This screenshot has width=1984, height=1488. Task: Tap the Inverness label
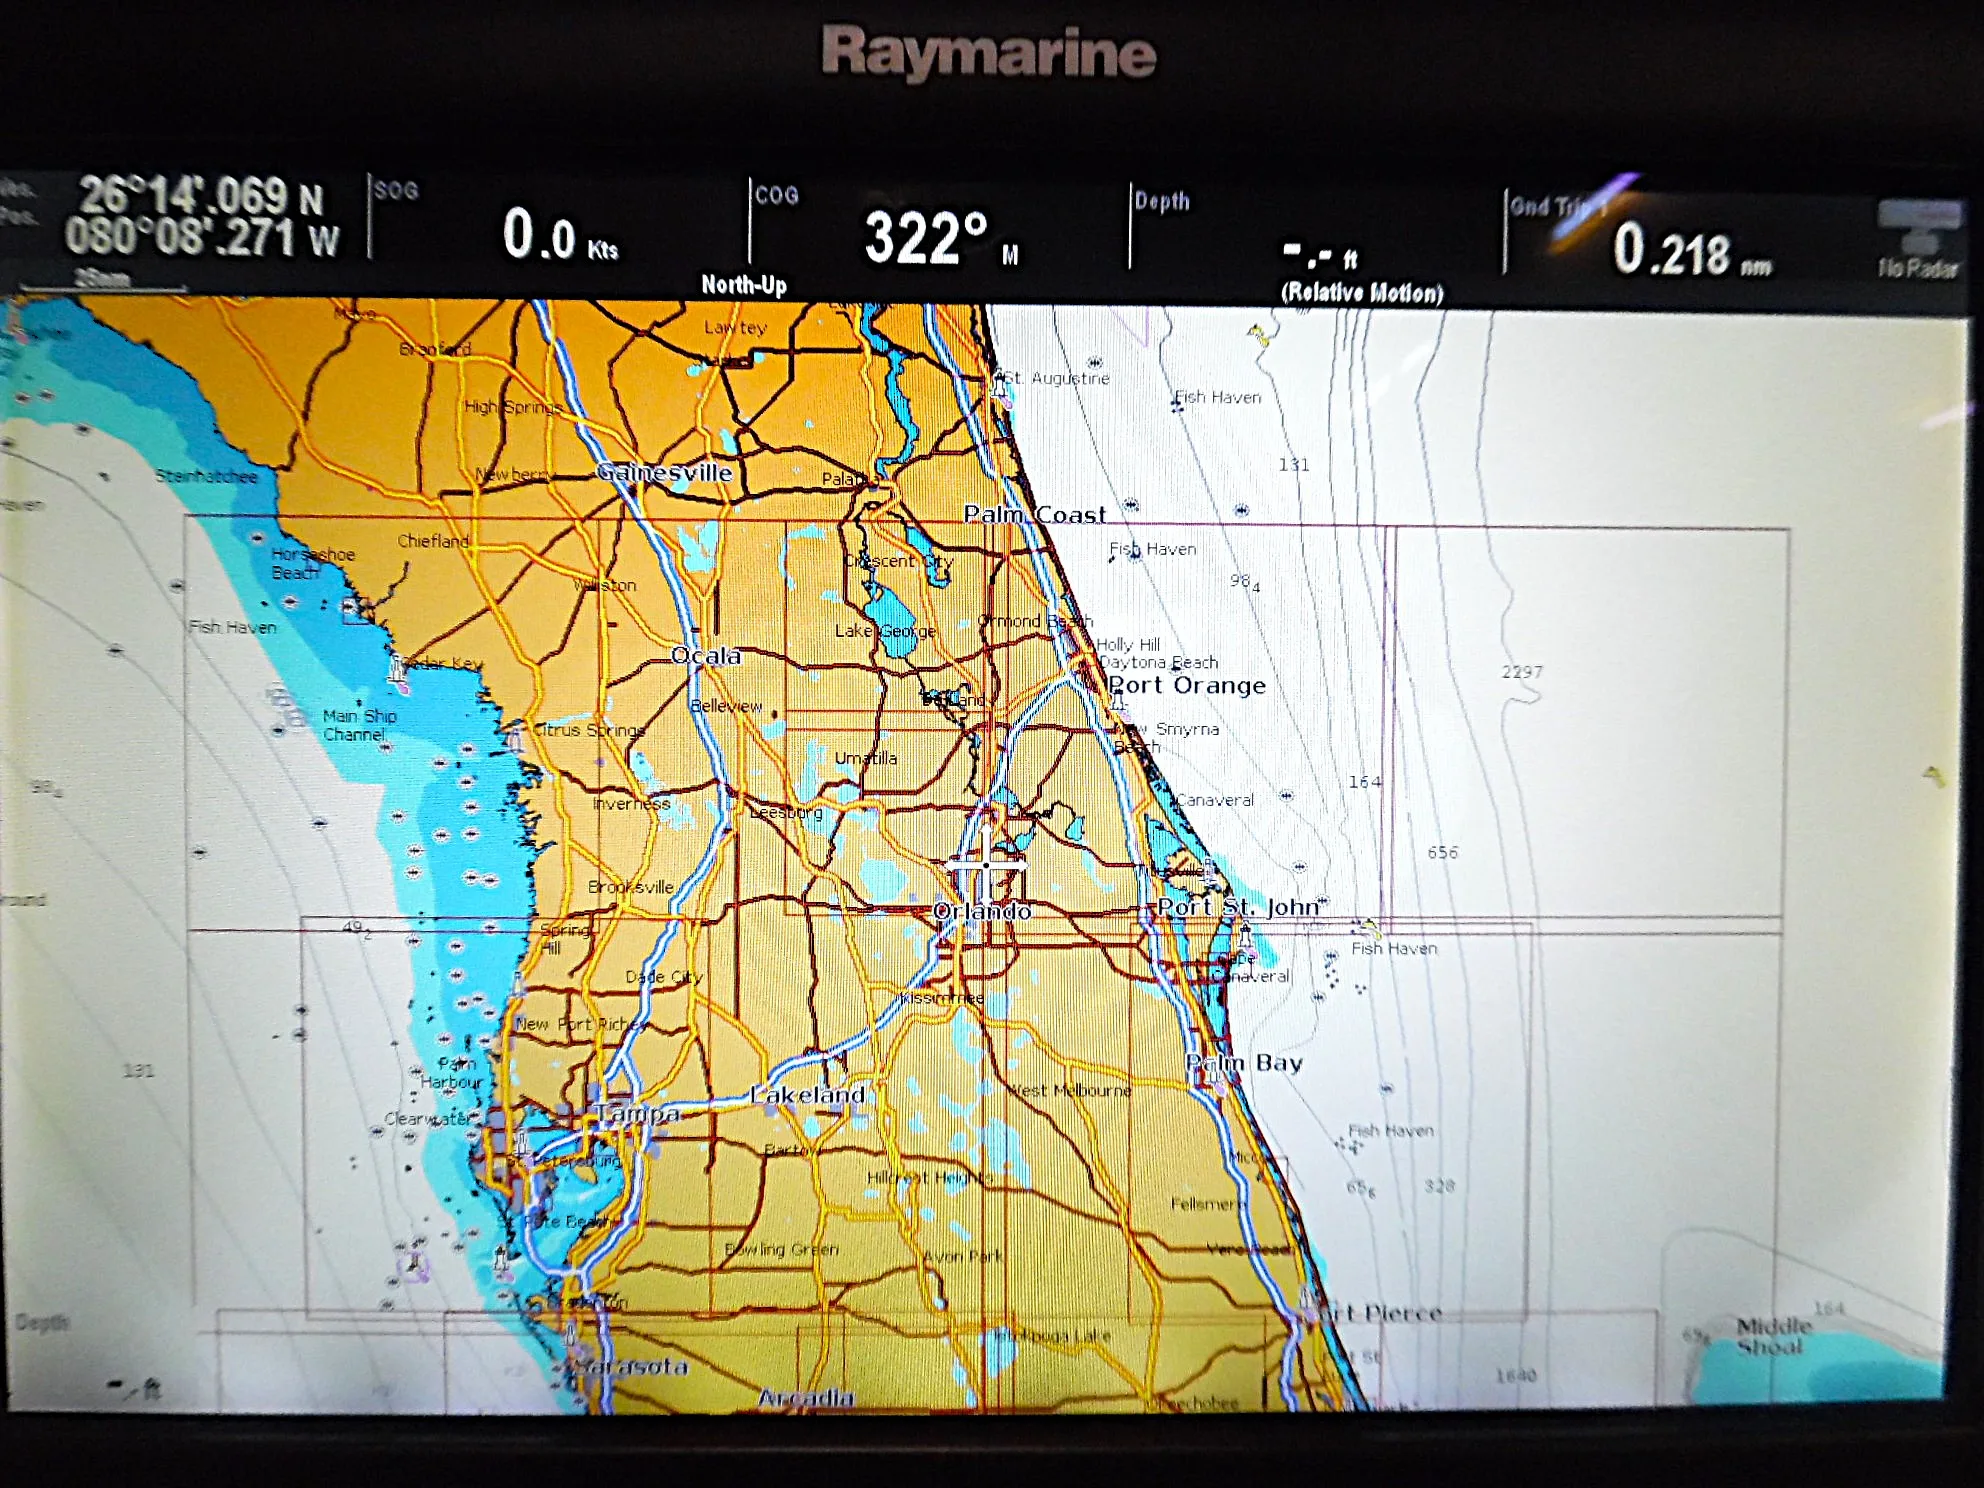[631, 804]
